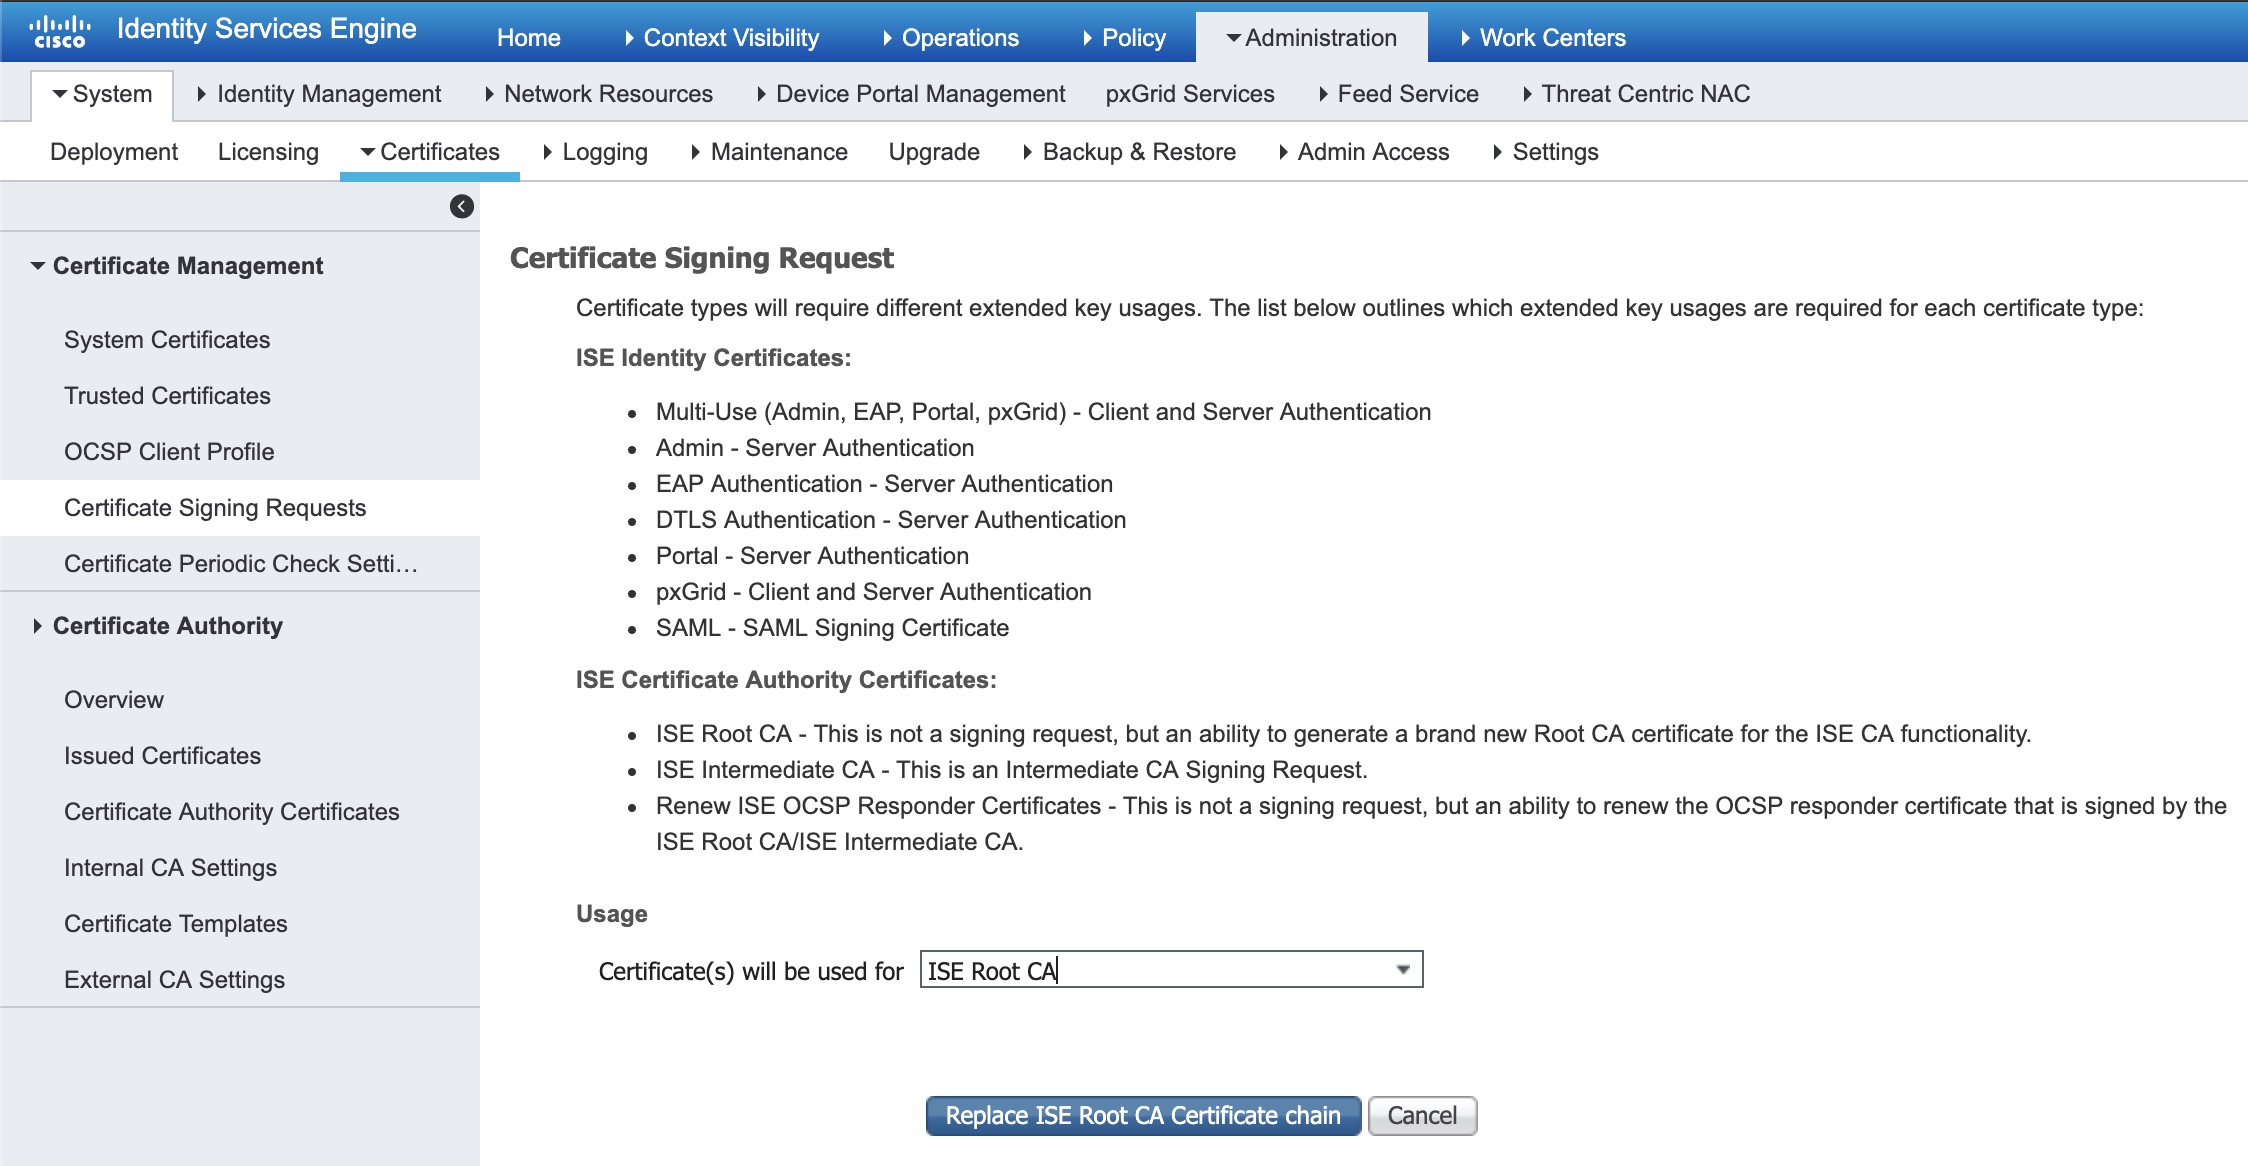Expand Logging menu
This screenshot has width=2248, height=1166.
point(595,152)
